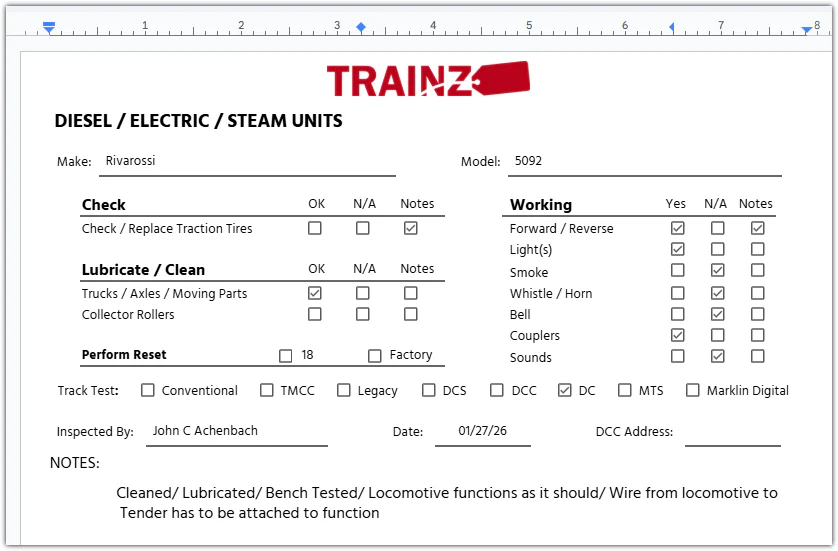Uncheck the Forward / Reverse Yes checkbox
Viewport: 838px width, 551px height.
pyautogui.click(x=678, y=228)
